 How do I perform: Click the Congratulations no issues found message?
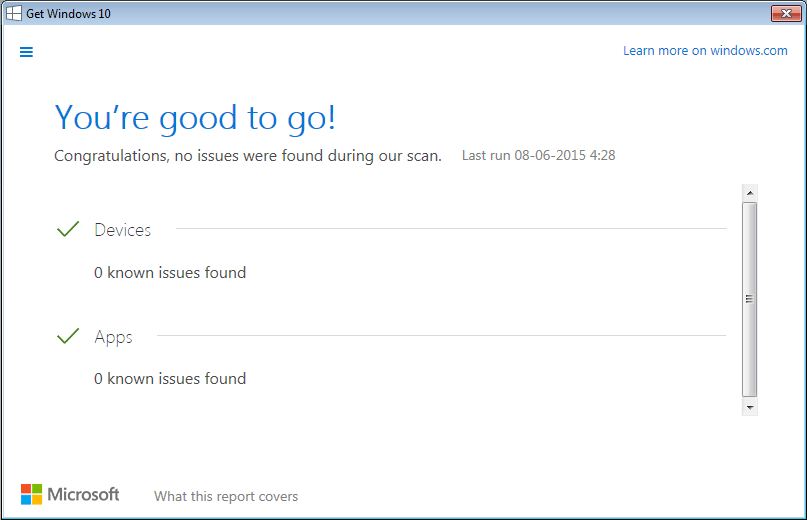pyautogui.click(x=248, y=155)
